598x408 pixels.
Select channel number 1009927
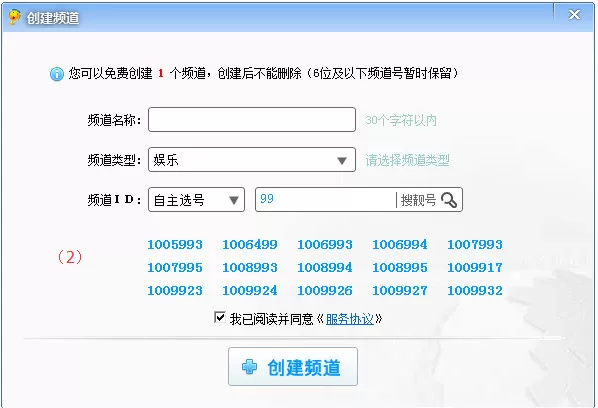click(x=400, y=291)
